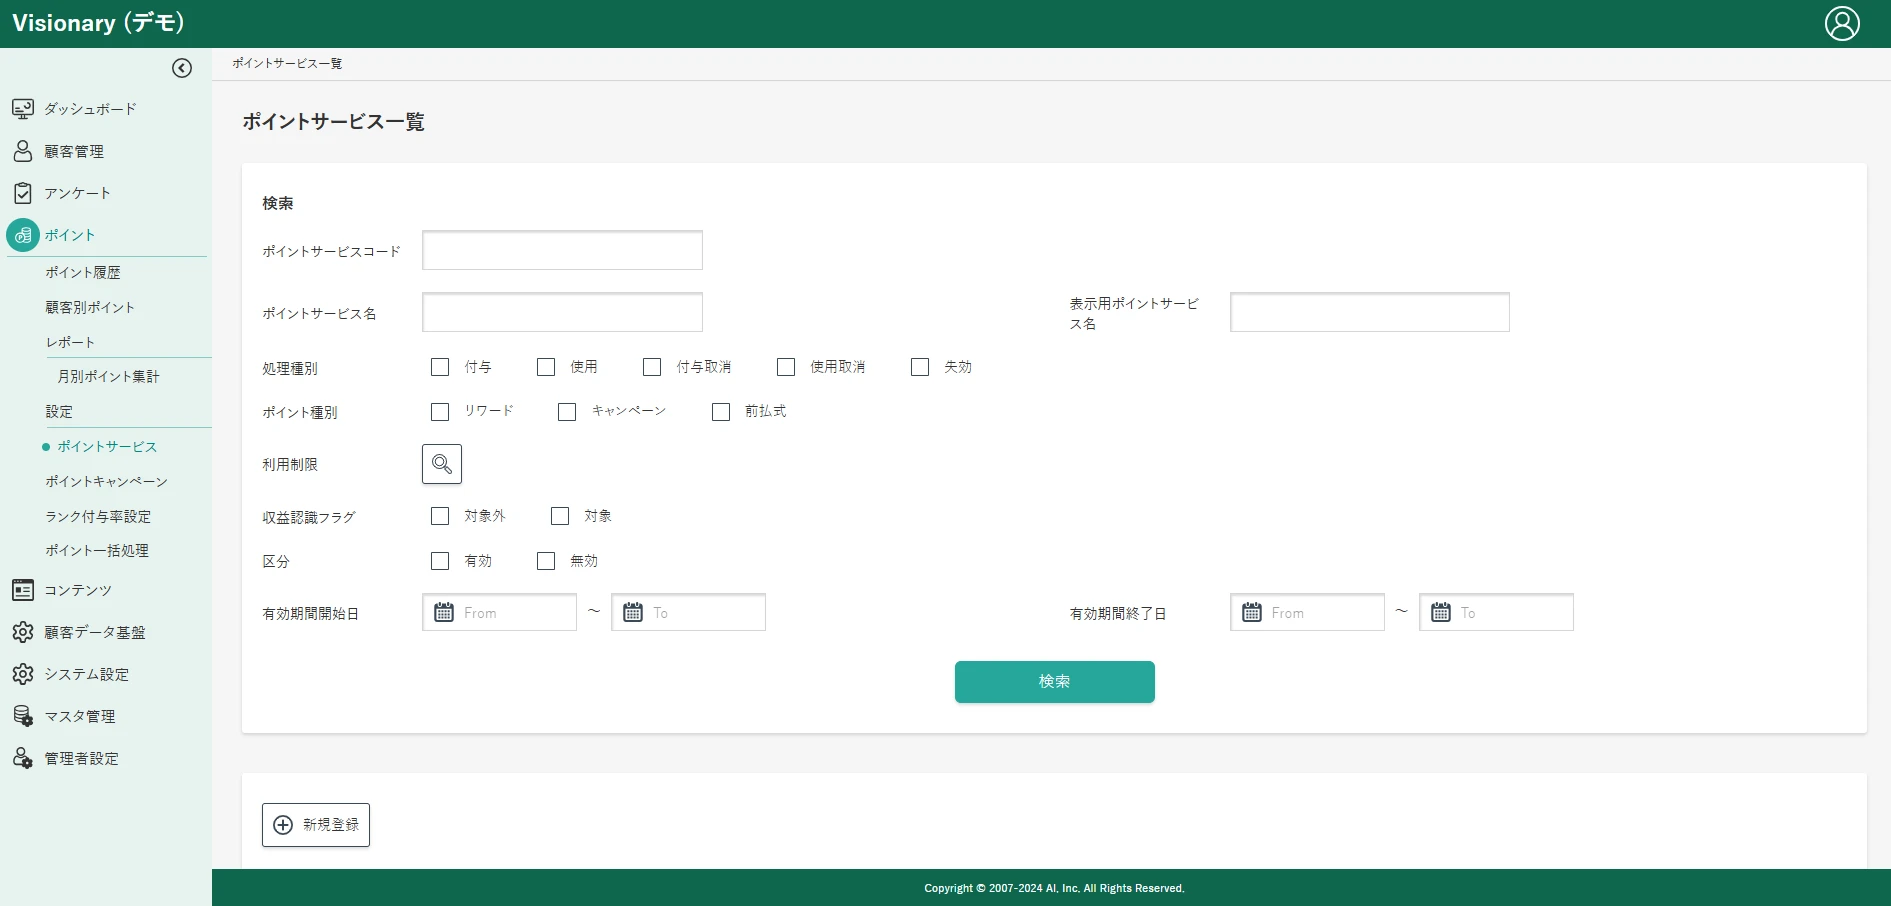Check the 前払式 checkbox
This screenshot has width=1891, height=906.
pyautogui.click(x=721, y=412)
